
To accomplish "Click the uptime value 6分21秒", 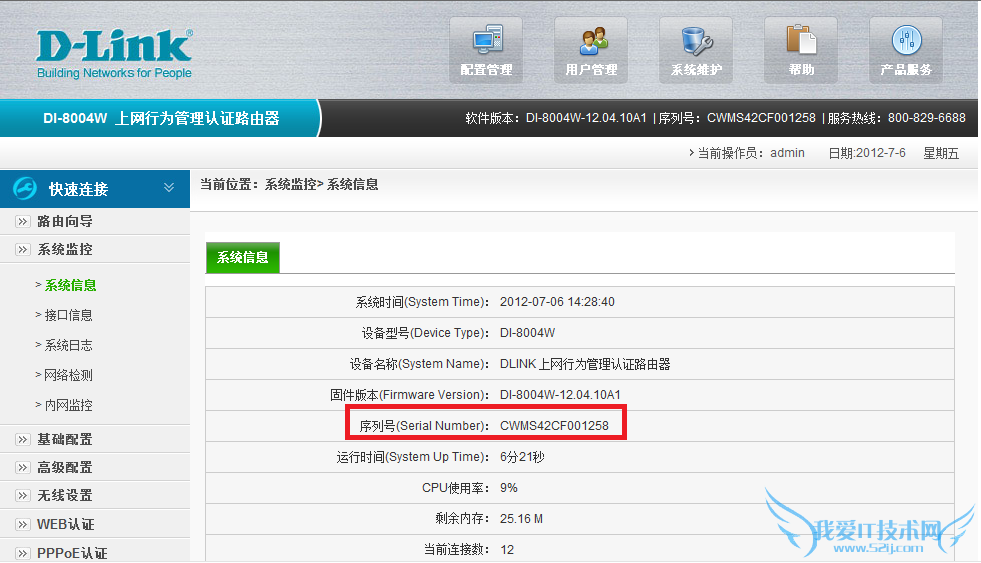I will pos(522,457).
